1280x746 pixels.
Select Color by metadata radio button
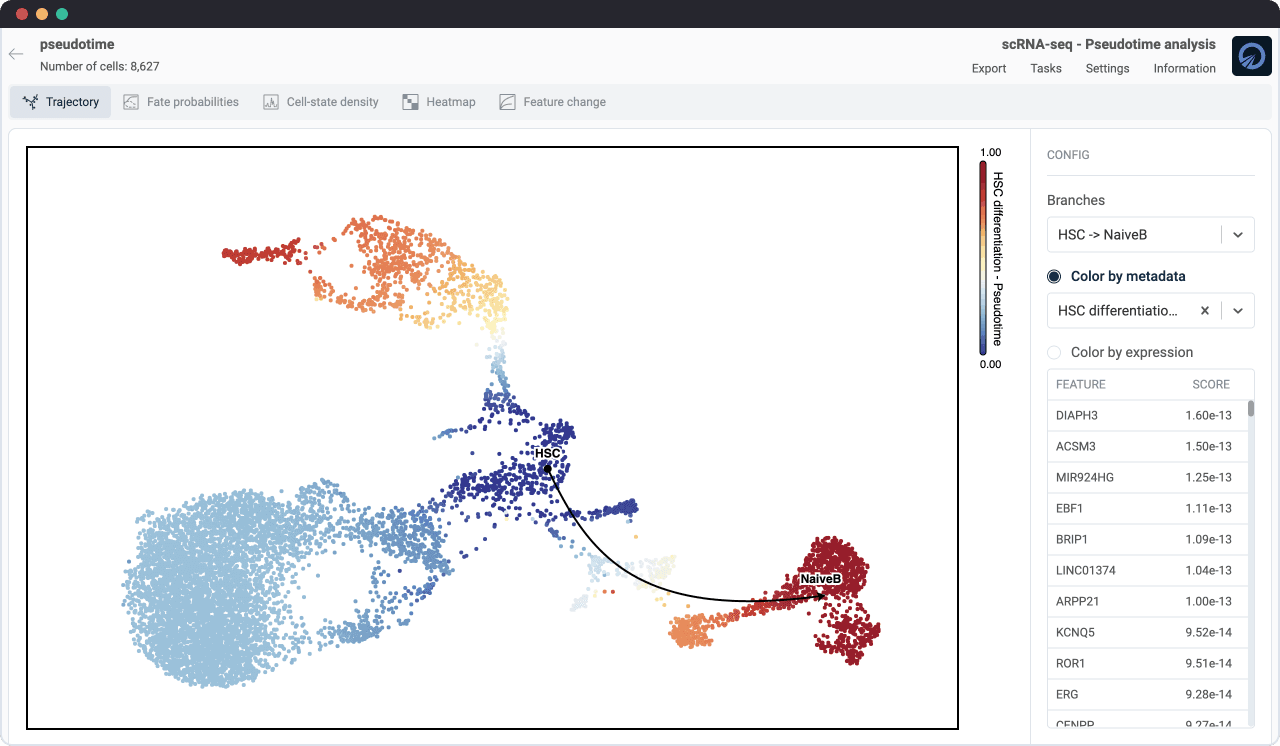pos(1054,276)
